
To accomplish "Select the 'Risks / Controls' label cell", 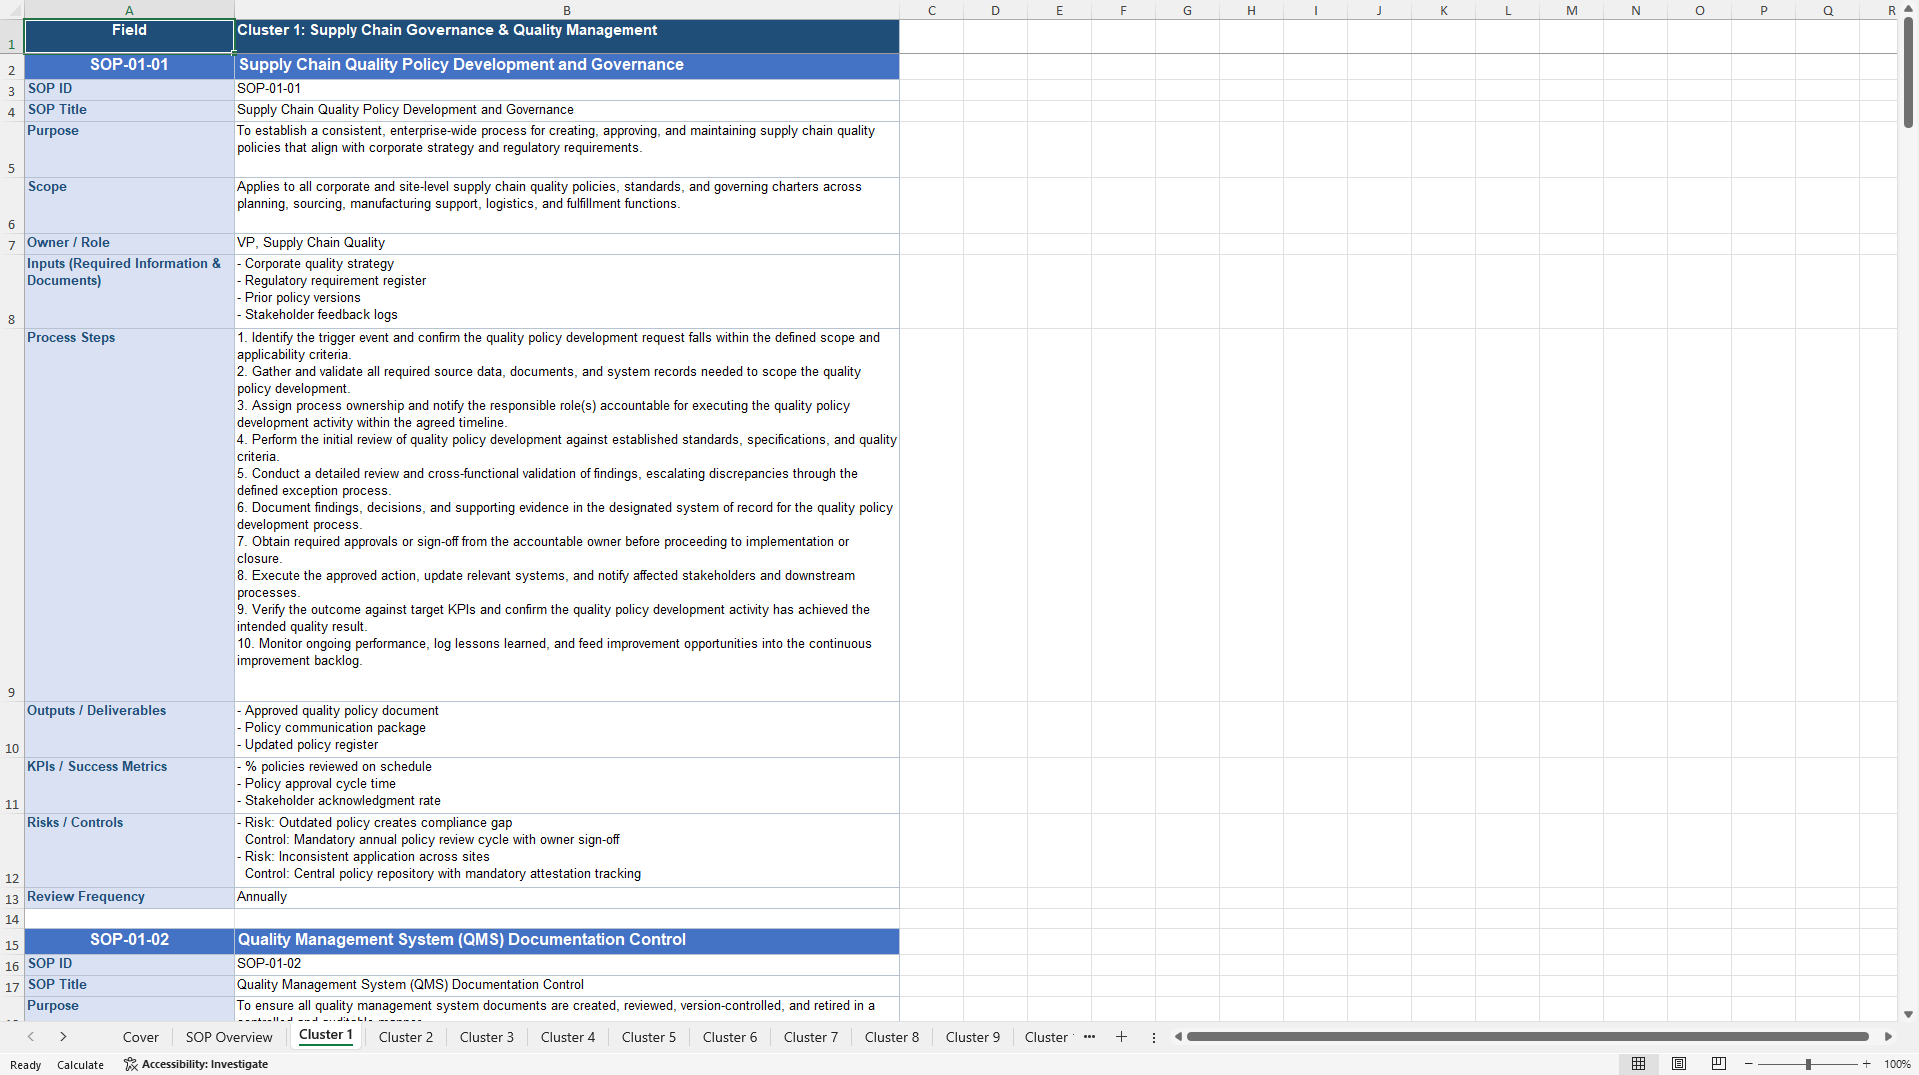I will point(129,850).
